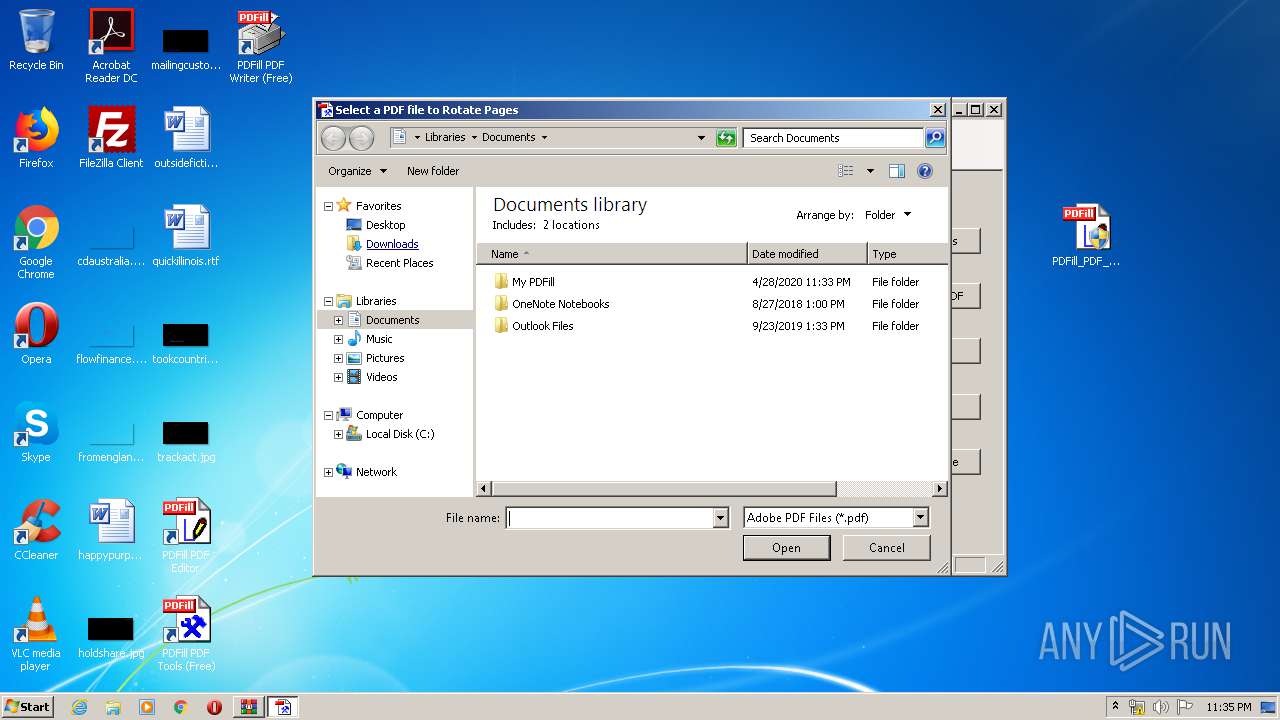Viewport: 1280px width, 720px height.
Task: Click the Start button
Action: (28, 707)
